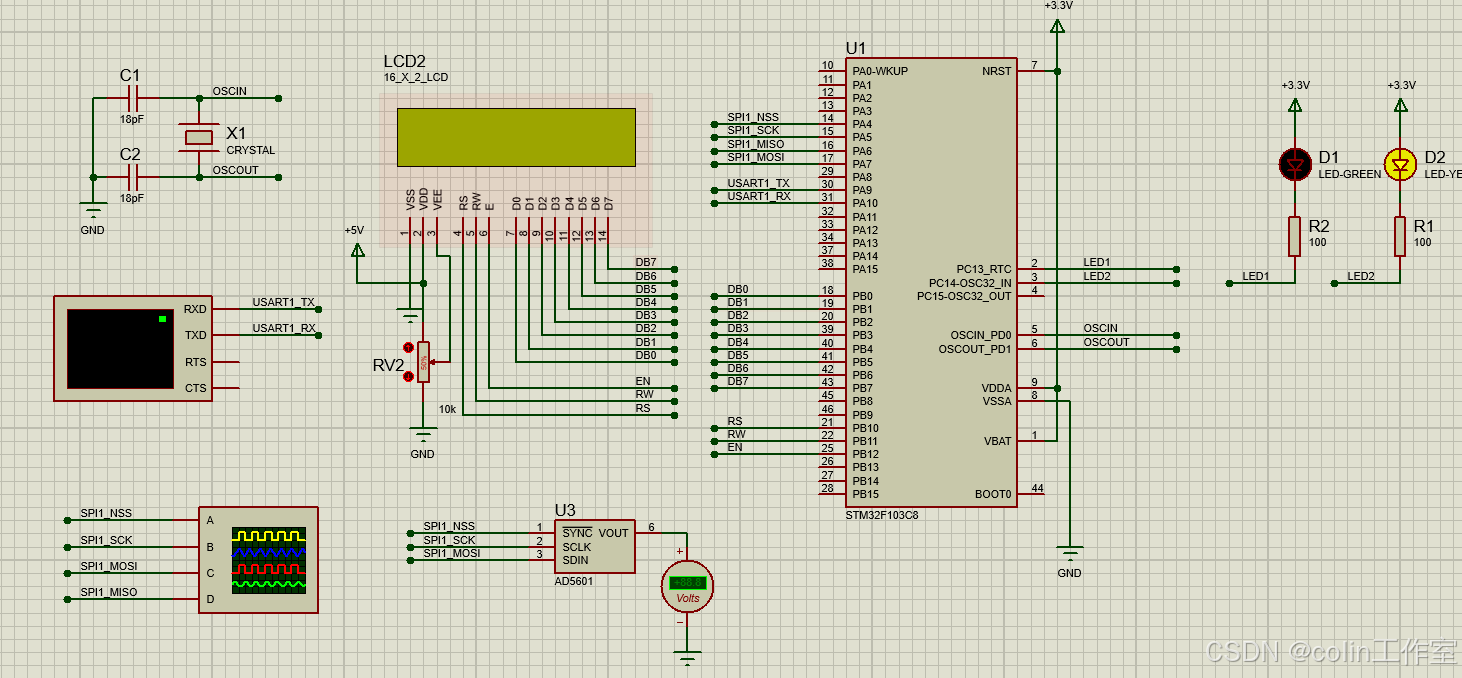Select capacitor C2 symbol
This screenshot has width=1462, height=678.
point(135,177)
